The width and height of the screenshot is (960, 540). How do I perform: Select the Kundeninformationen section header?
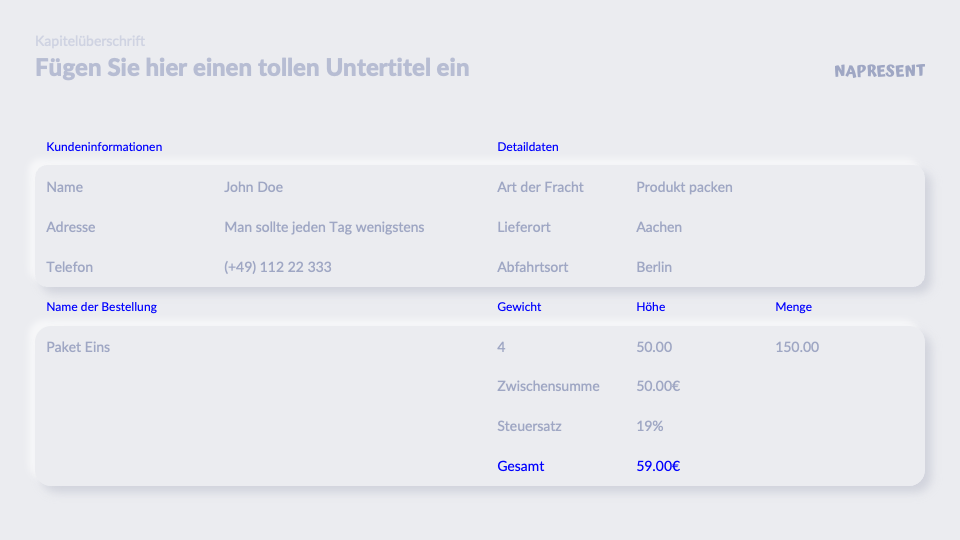(104, 147)
